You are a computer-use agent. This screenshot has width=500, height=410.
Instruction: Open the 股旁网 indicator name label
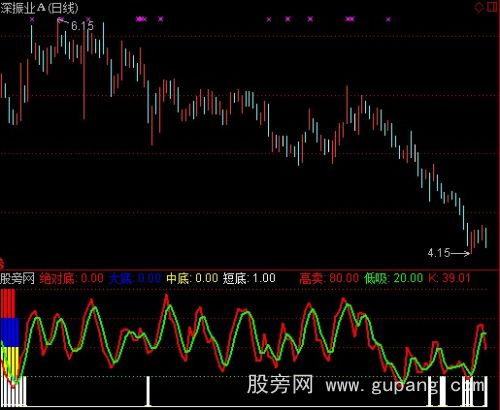(x=17, y=278)
